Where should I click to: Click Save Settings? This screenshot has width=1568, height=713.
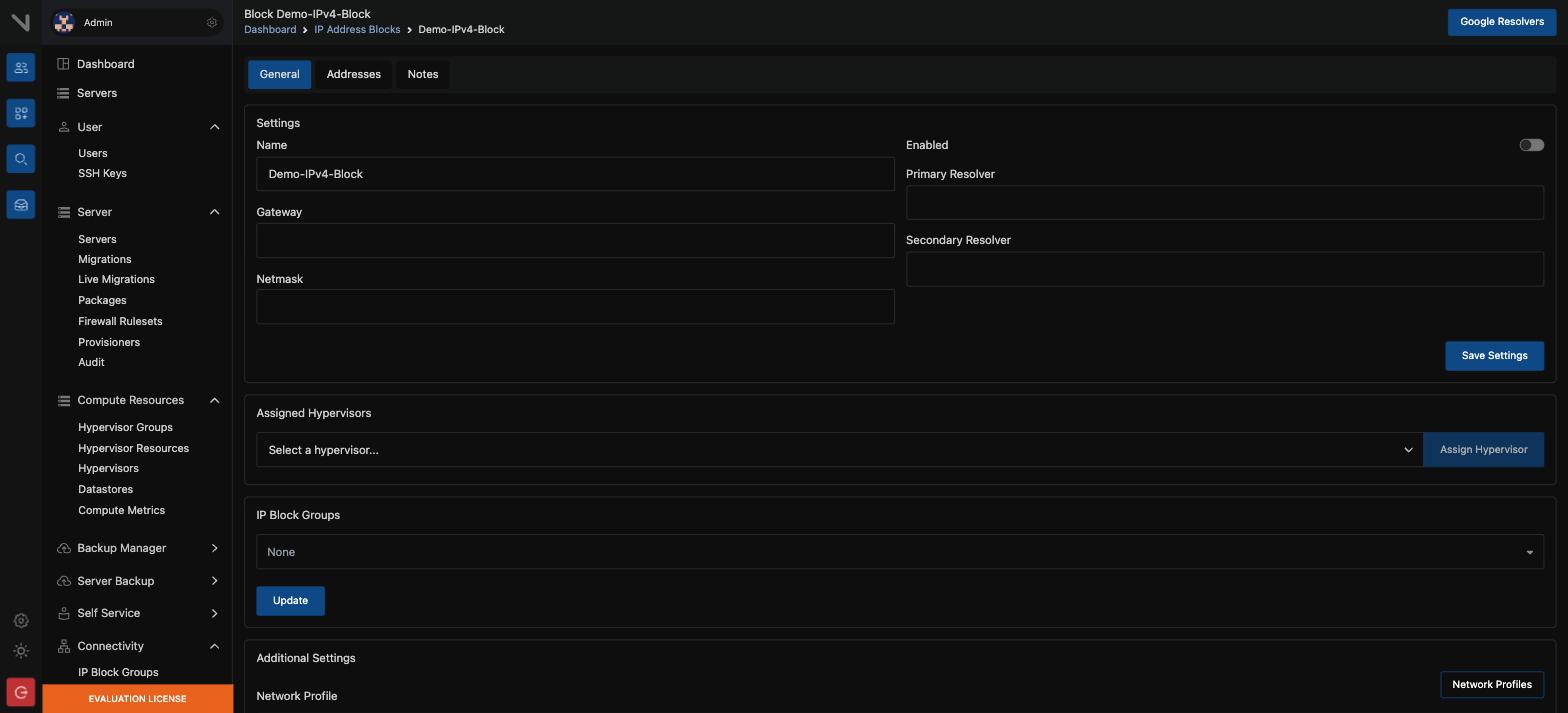1494,356
